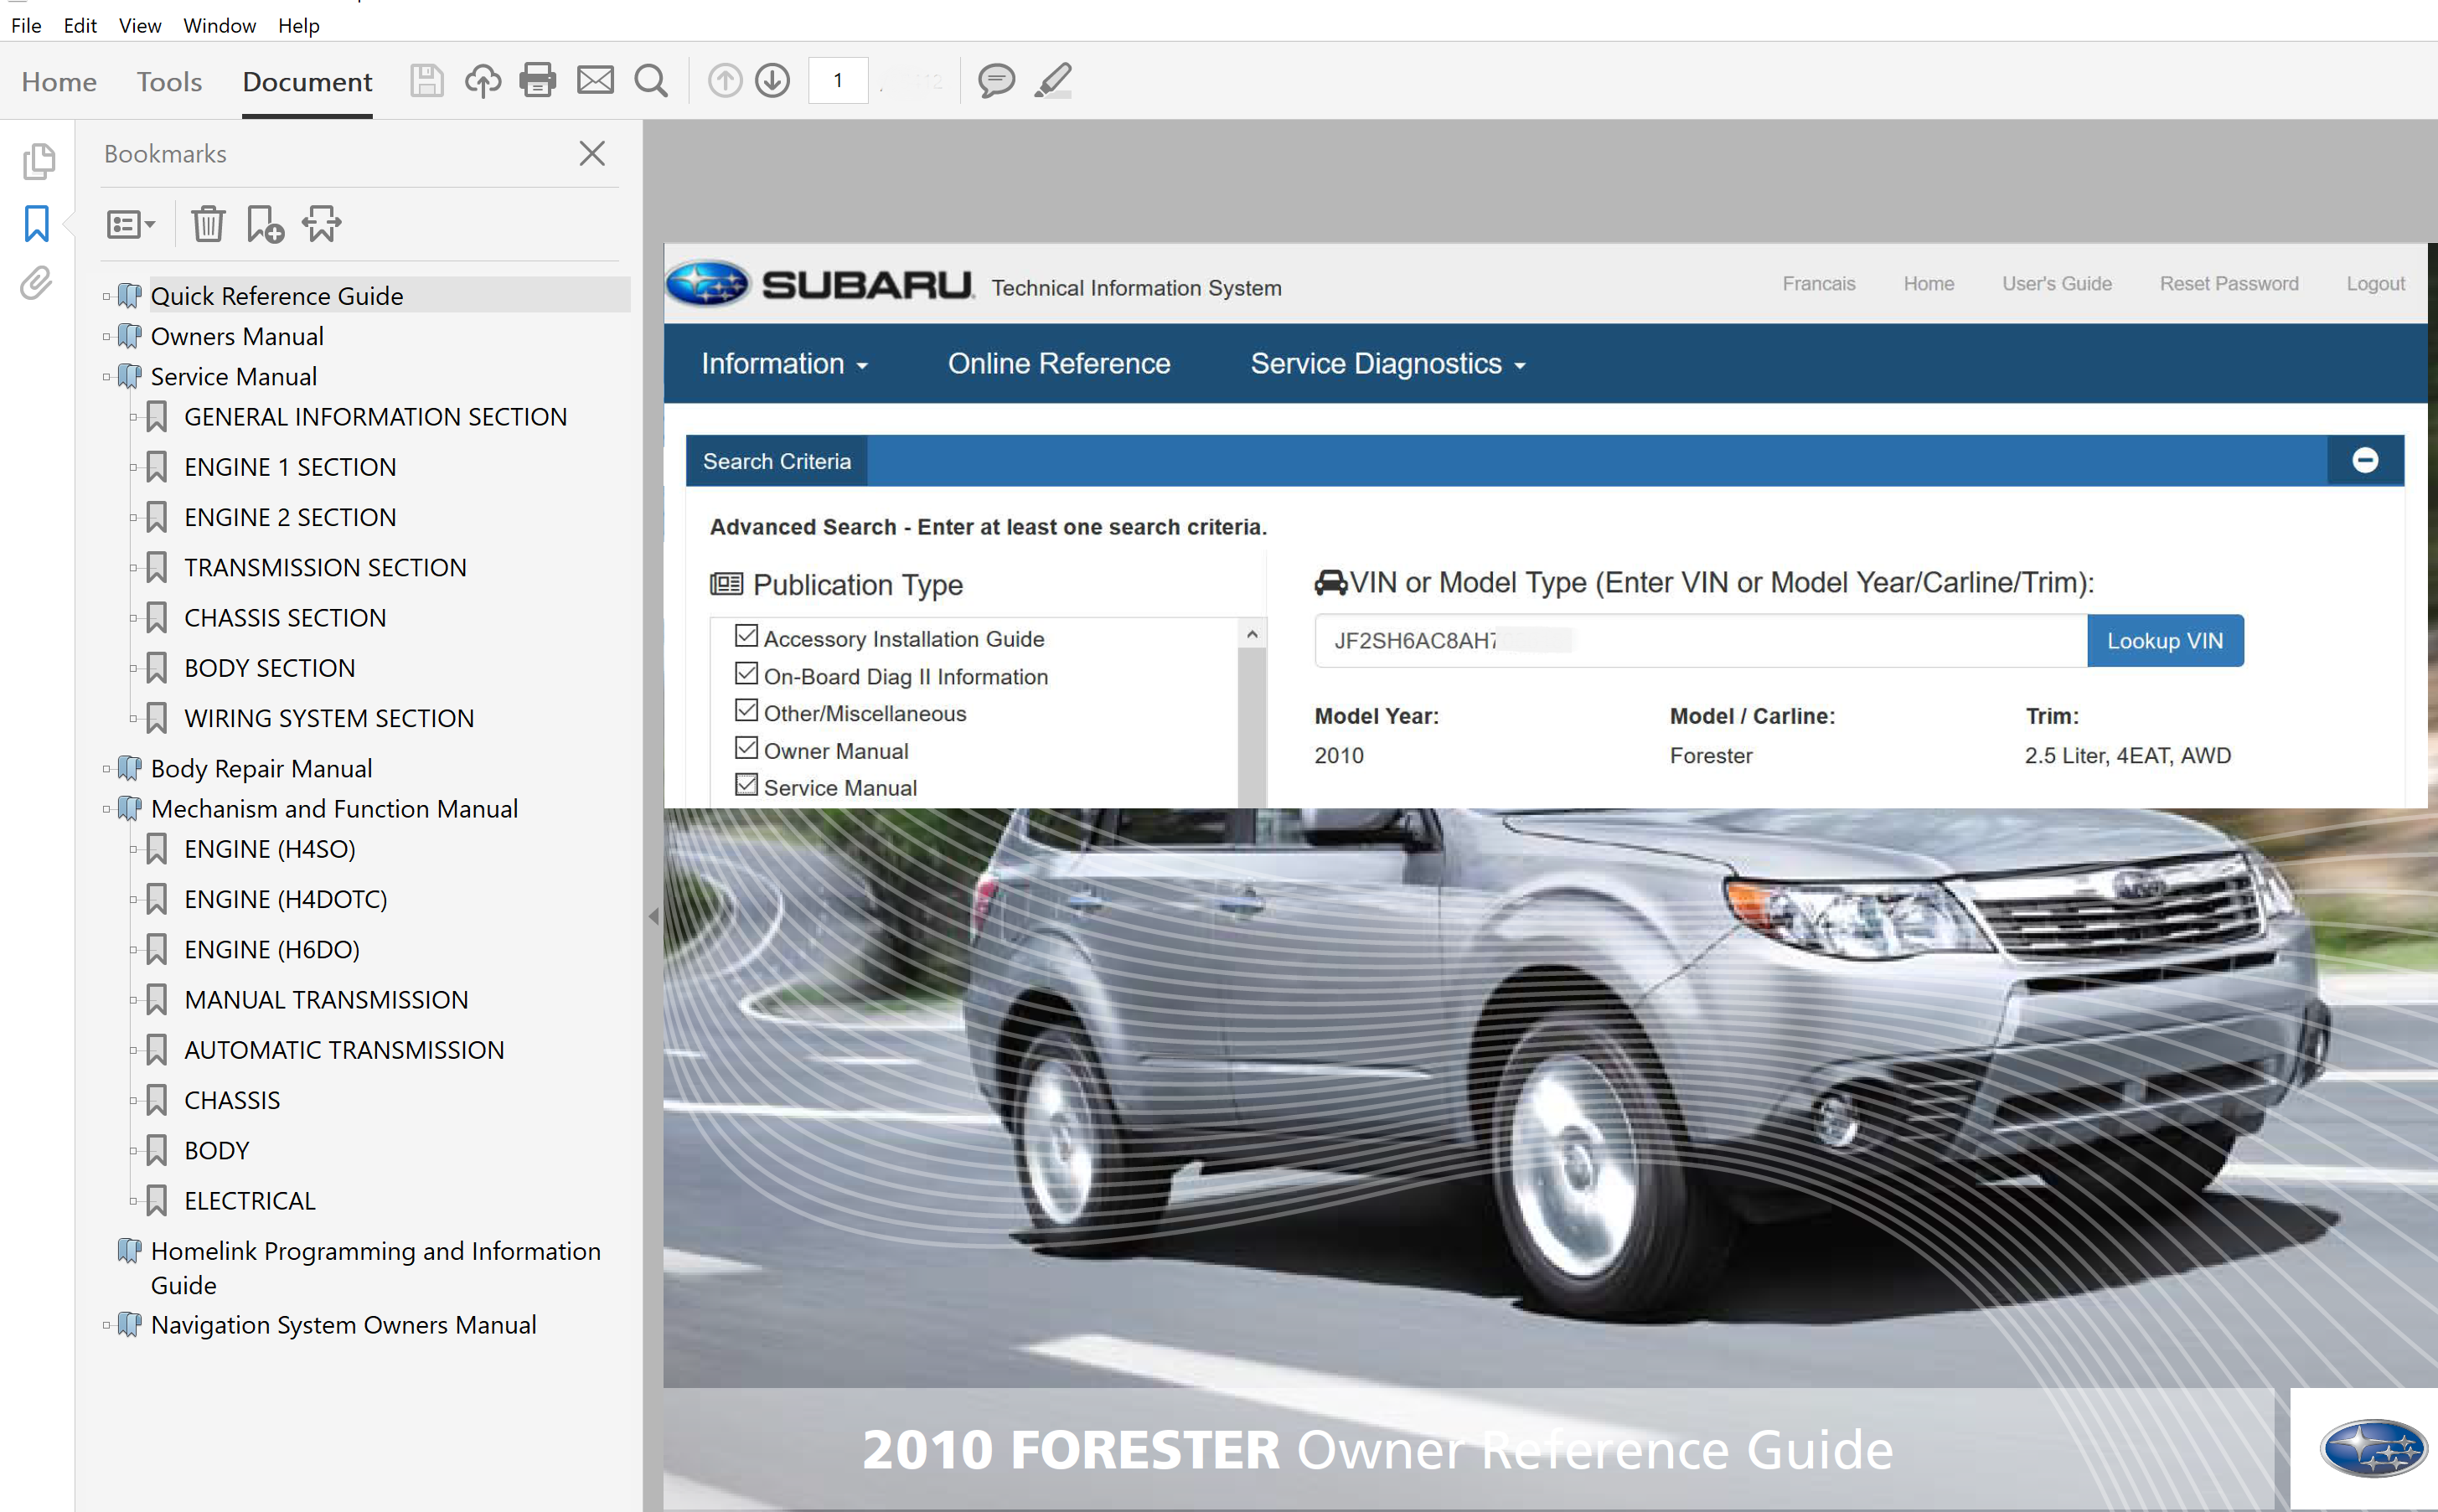Screen dimensions: 2438x1512
Task: Click the upload to cloud icon
Action: 483,80
